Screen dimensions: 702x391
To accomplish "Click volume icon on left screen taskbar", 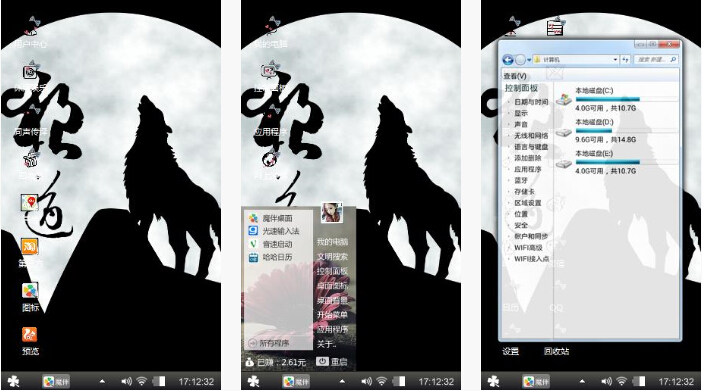I will tap(126, 382).
